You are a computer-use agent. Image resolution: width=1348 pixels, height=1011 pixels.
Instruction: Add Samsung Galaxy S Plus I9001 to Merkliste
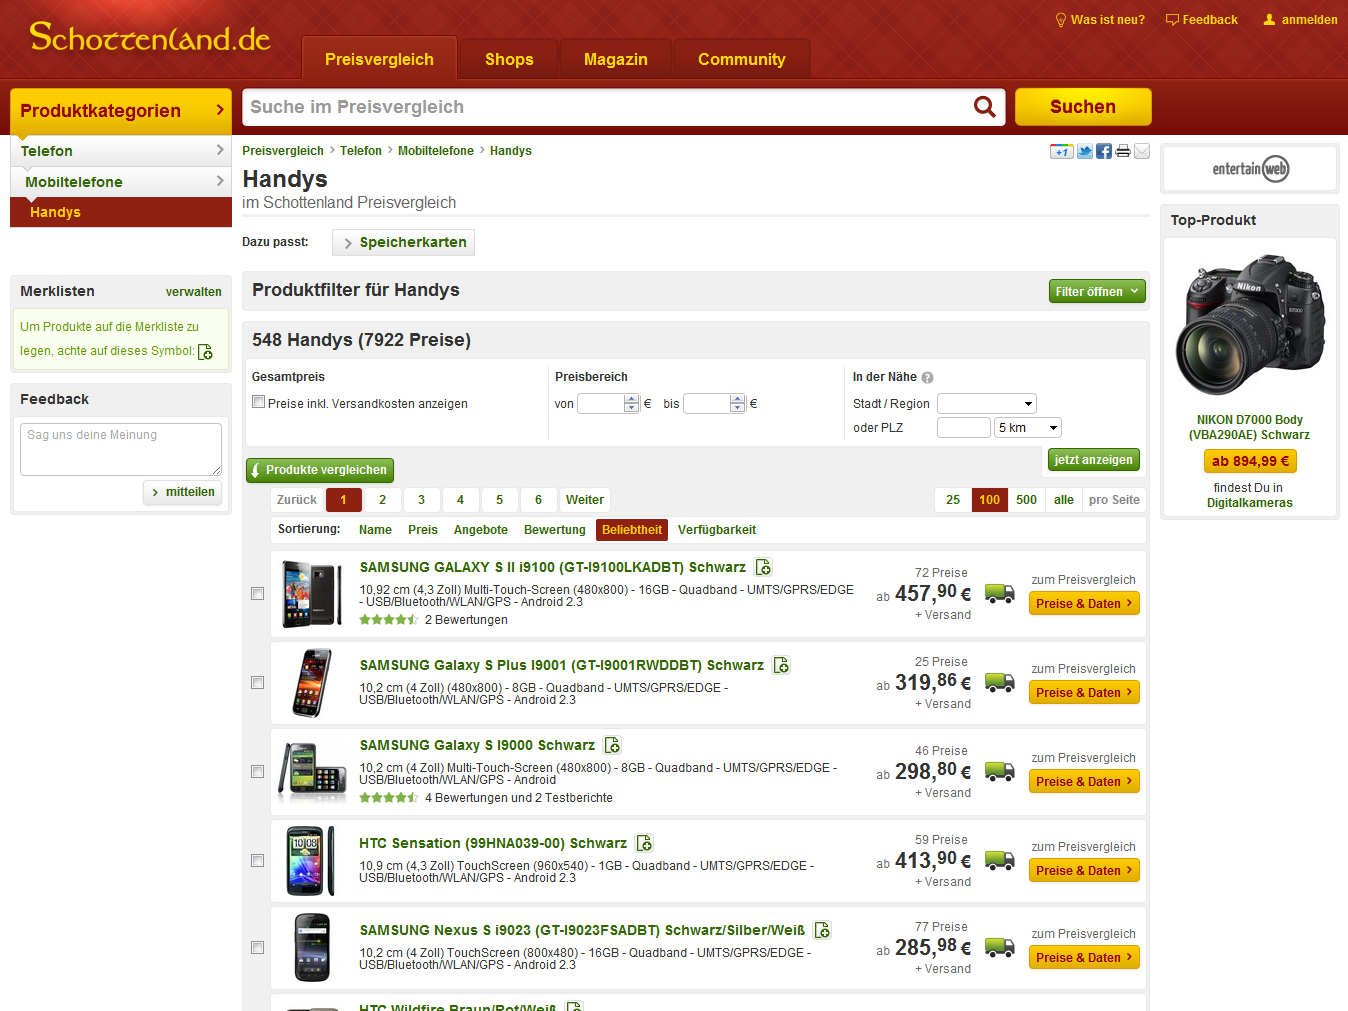[781, 665]
